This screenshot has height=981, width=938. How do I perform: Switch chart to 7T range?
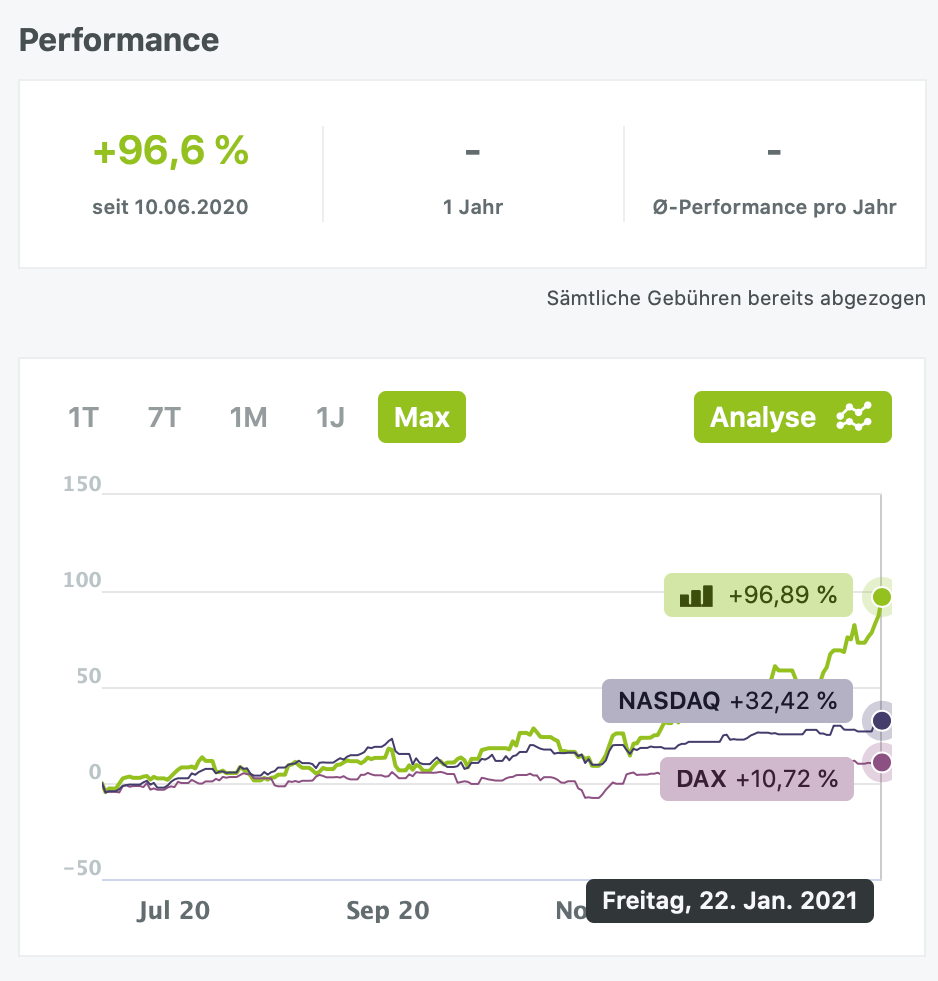coord(164,417)
